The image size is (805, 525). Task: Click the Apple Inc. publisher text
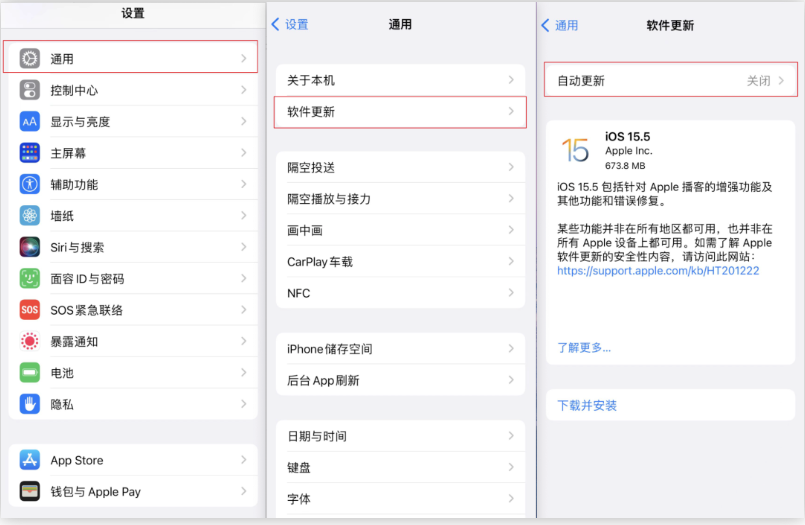[x=628, y=151]
